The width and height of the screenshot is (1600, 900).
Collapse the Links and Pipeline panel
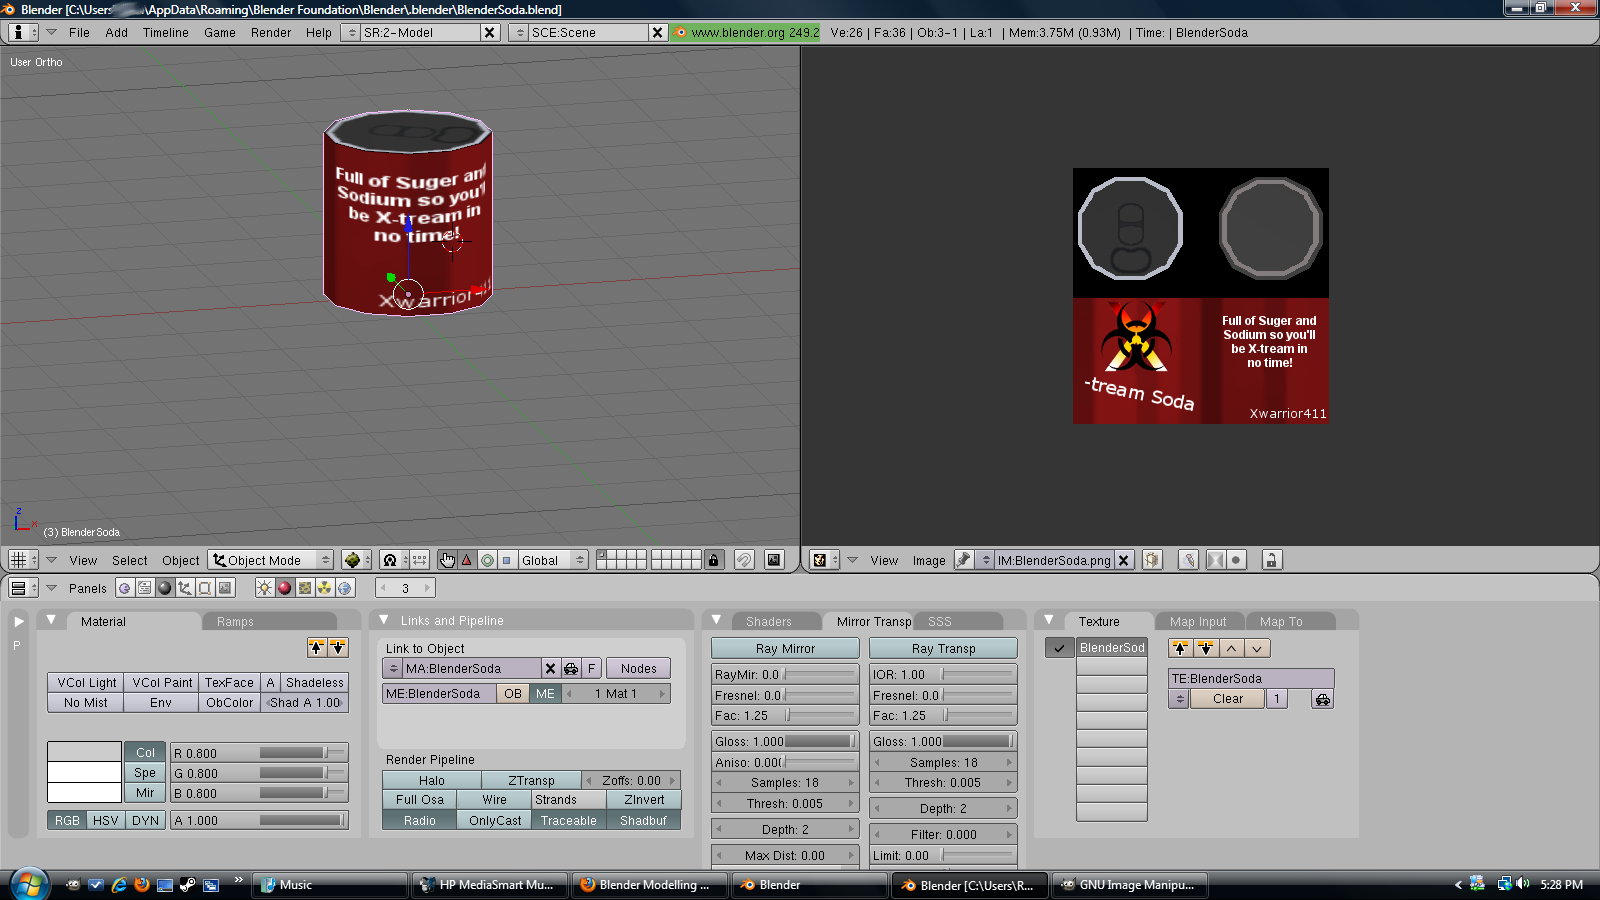(383, 620)
